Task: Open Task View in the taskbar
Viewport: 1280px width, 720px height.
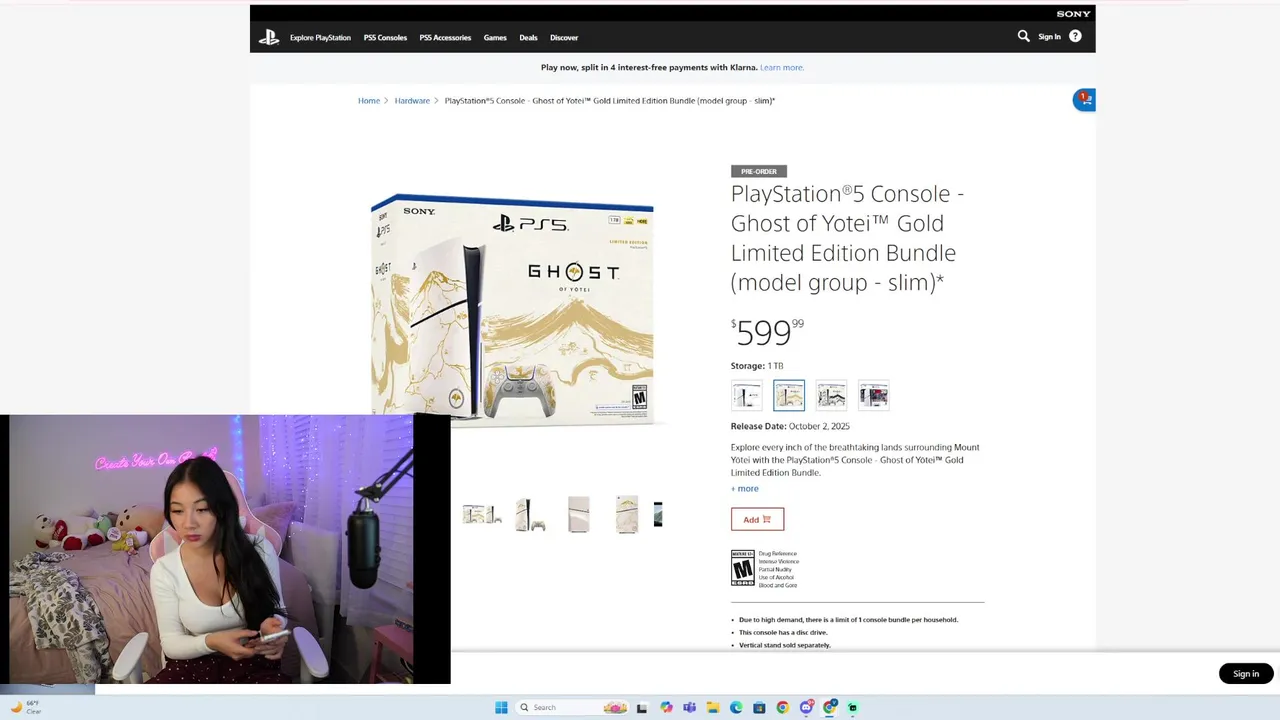Action: point(642,707)
